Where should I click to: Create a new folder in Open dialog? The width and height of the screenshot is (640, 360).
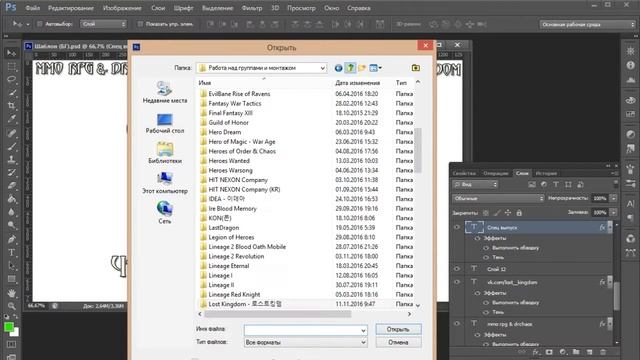362,68
